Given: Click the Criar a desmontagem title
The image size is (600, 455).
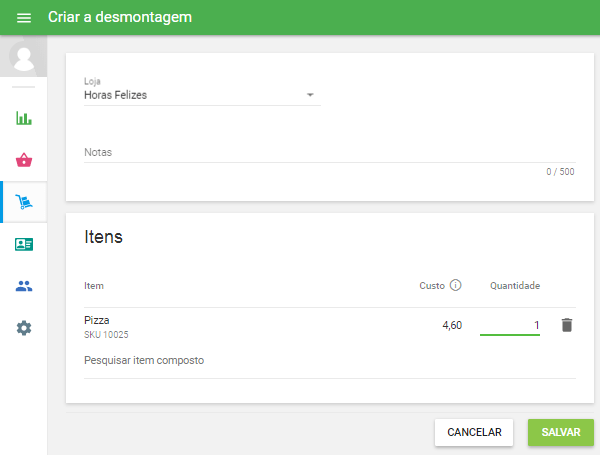Looking at the screenshot, I should [120, 18].
